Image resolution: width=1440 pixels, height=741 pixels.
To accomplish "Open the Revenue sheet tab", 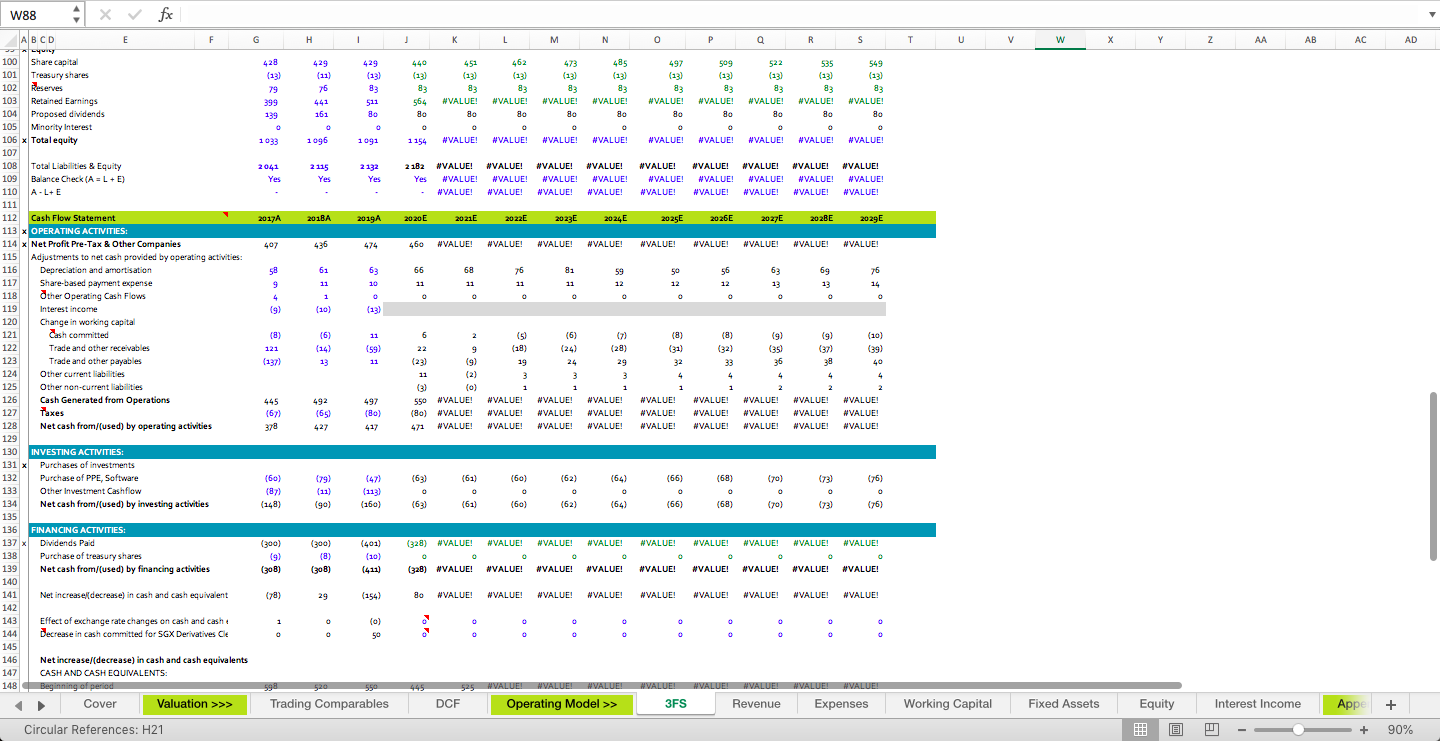I will tap(756, 704).
